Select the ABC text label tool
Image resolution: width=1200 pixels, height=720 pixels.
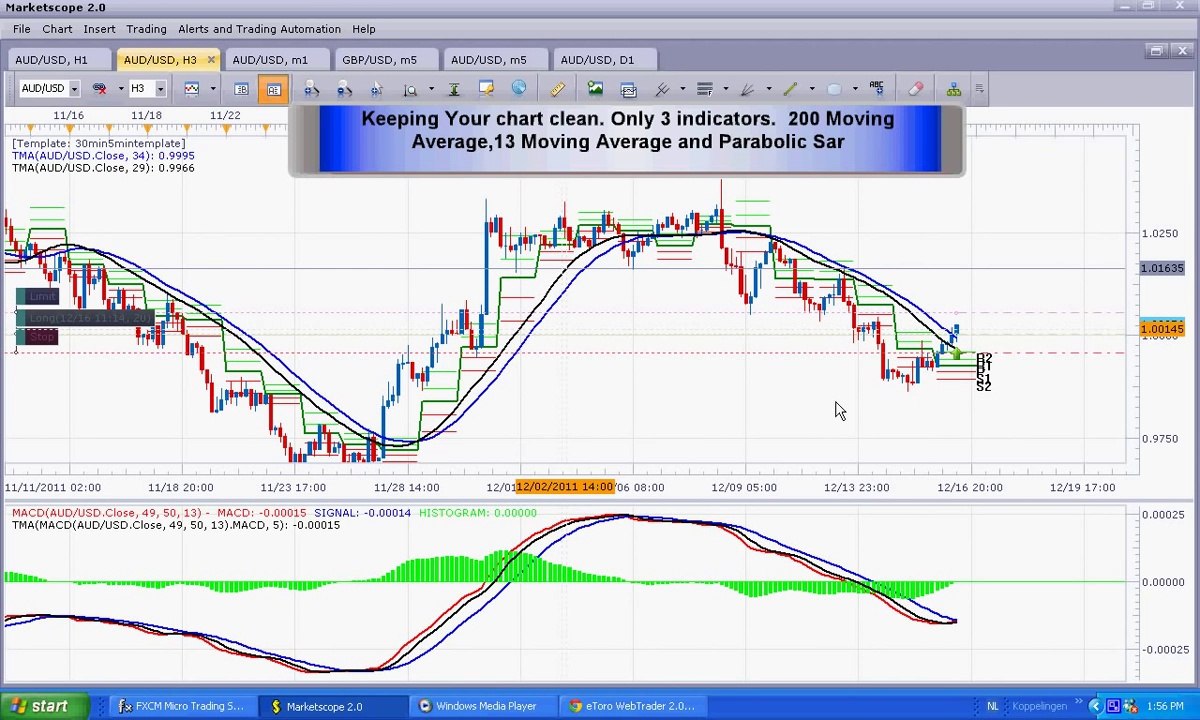877,89
